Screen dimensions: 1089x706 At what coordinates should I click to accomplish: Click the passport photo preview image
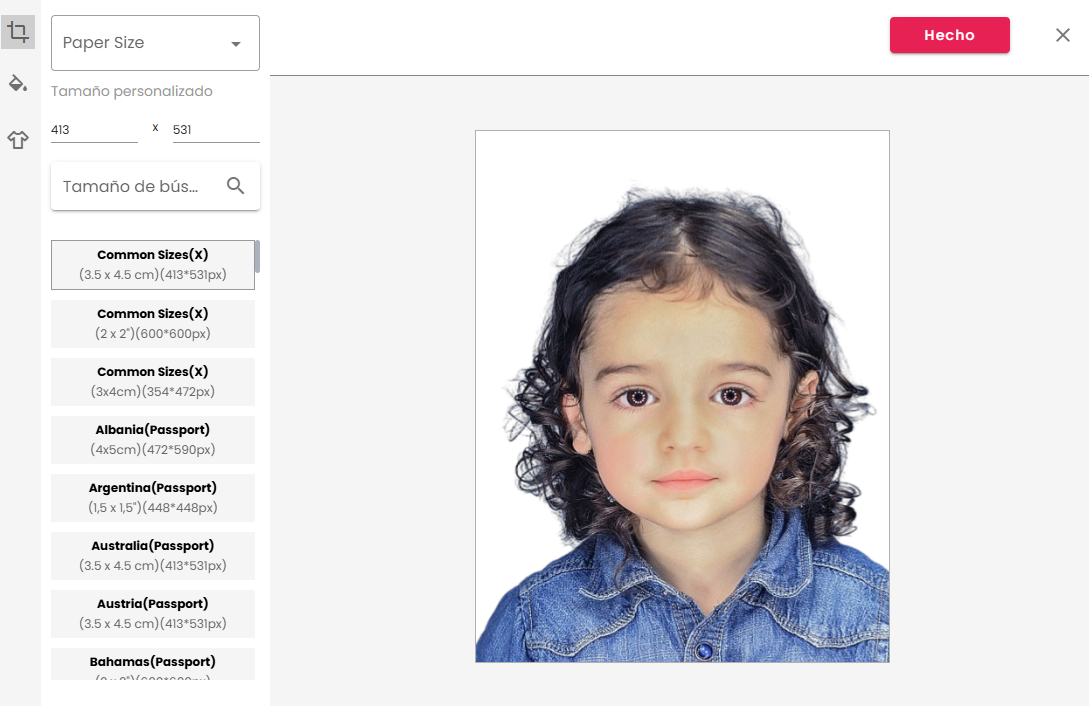coord(682,396)
